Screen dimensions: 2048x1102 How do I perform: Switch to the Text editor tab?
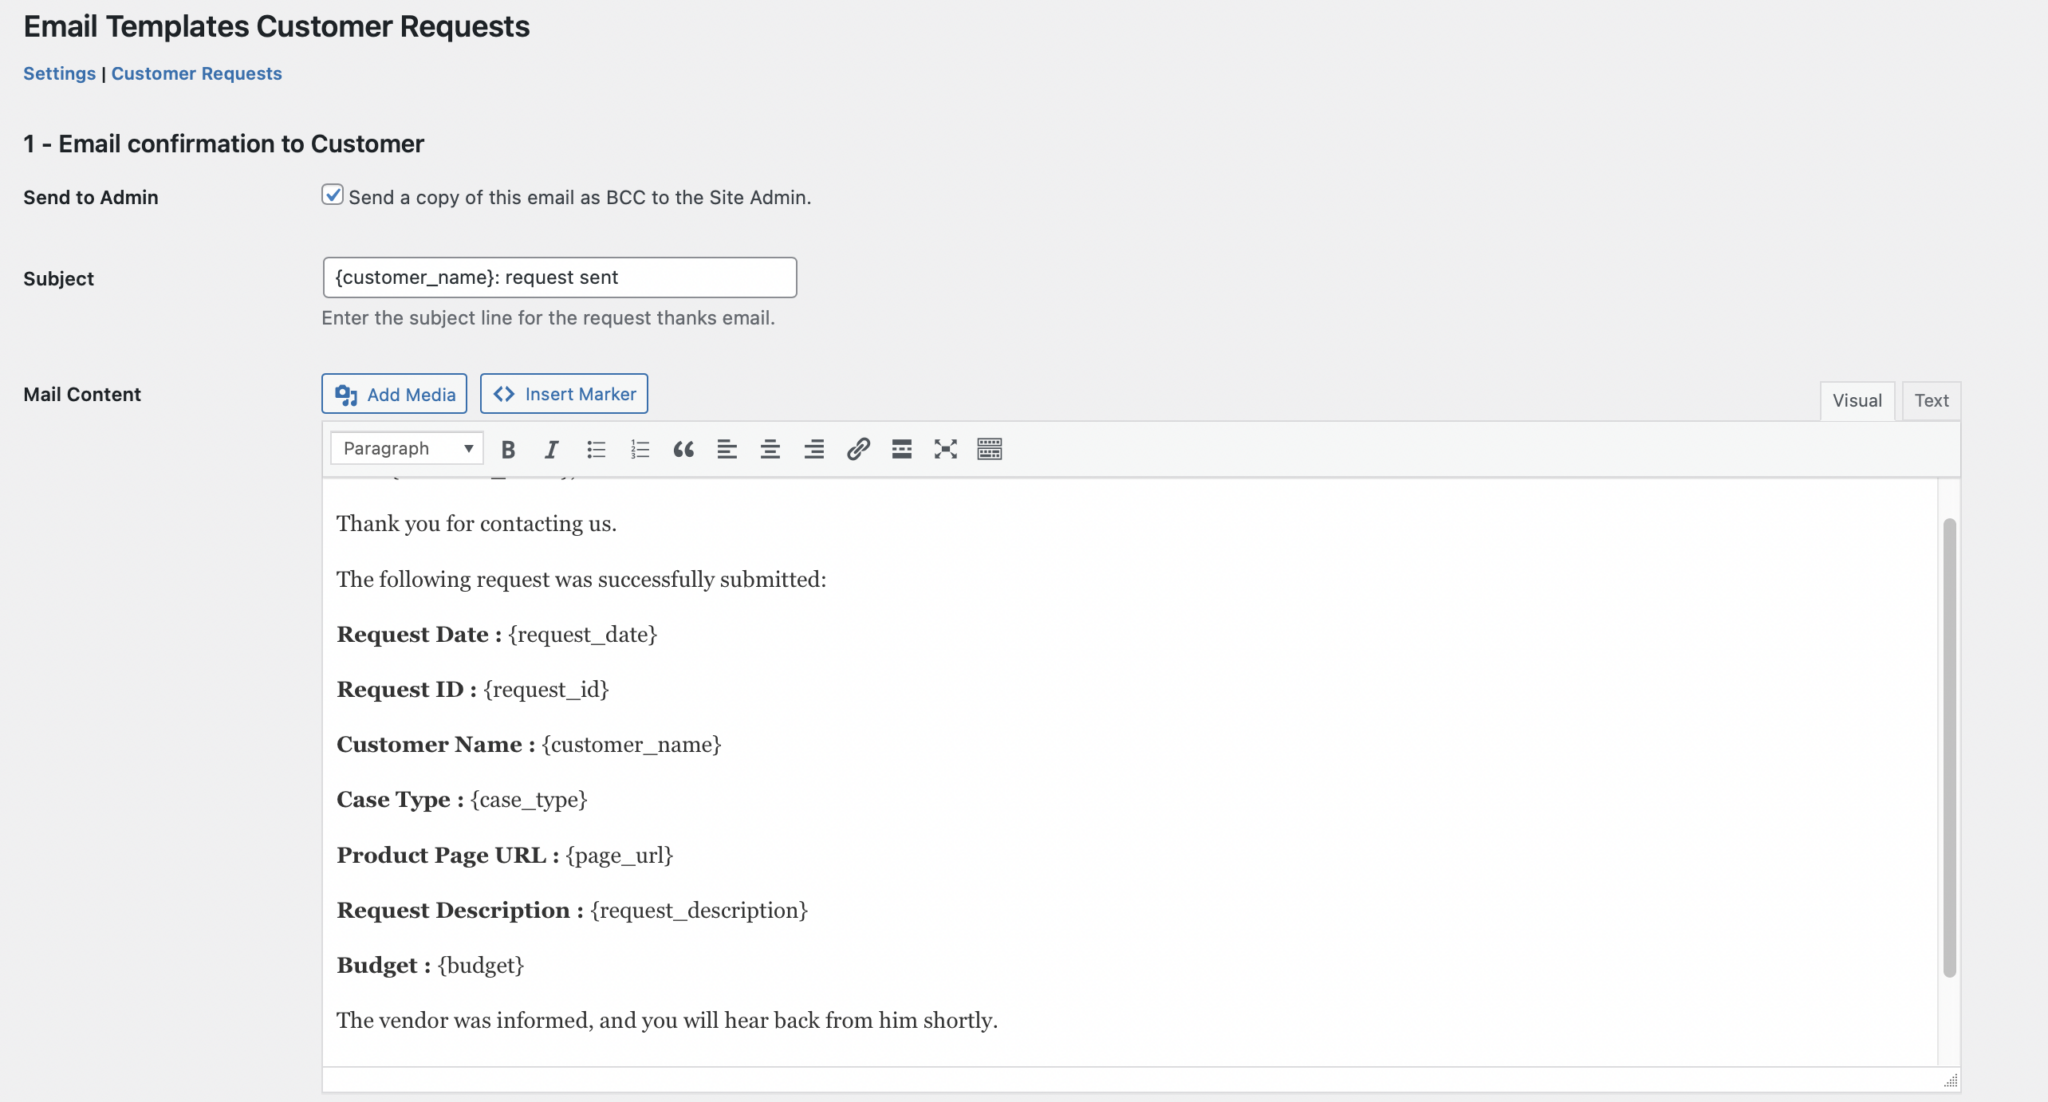(1931, 400)
